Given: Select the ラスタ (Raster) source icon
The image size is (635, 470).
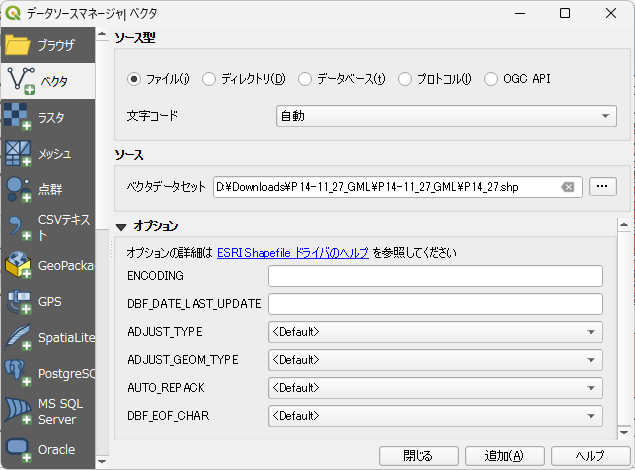Looking at the screenshot, I should (18, 117).
